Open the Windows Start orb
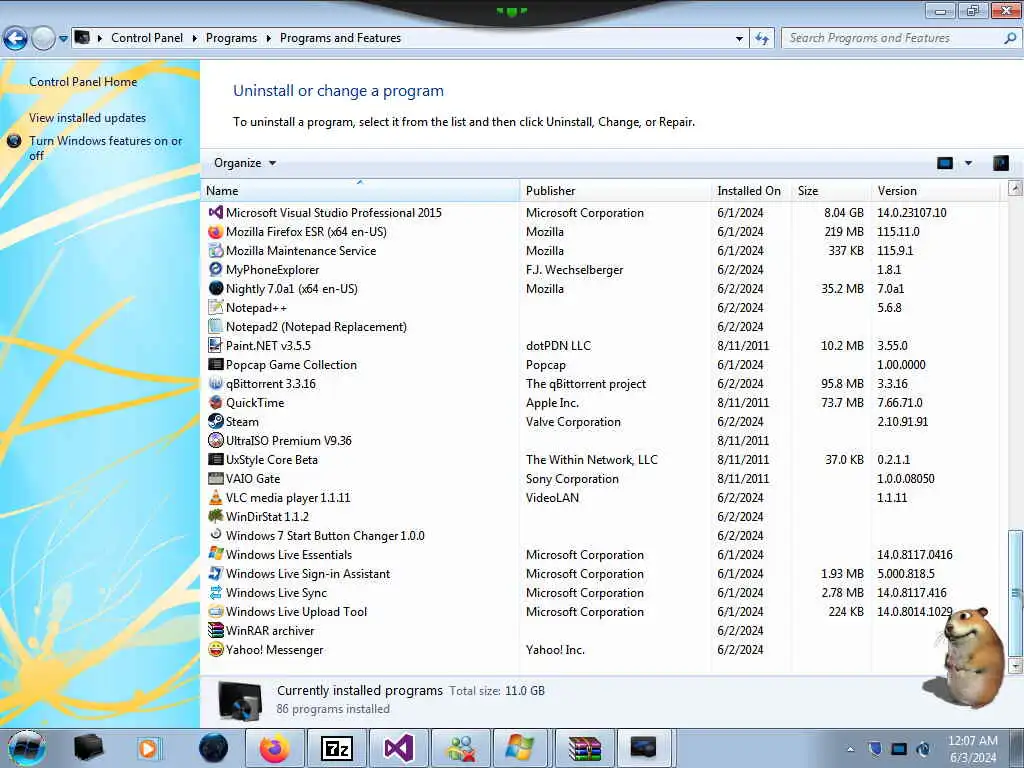1024x768 pixels. pos(27,748)
